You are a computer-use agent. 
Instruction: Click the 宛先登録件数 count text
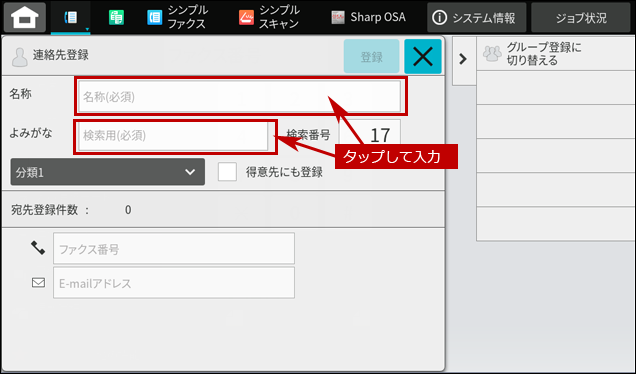(x=71, y=210)
